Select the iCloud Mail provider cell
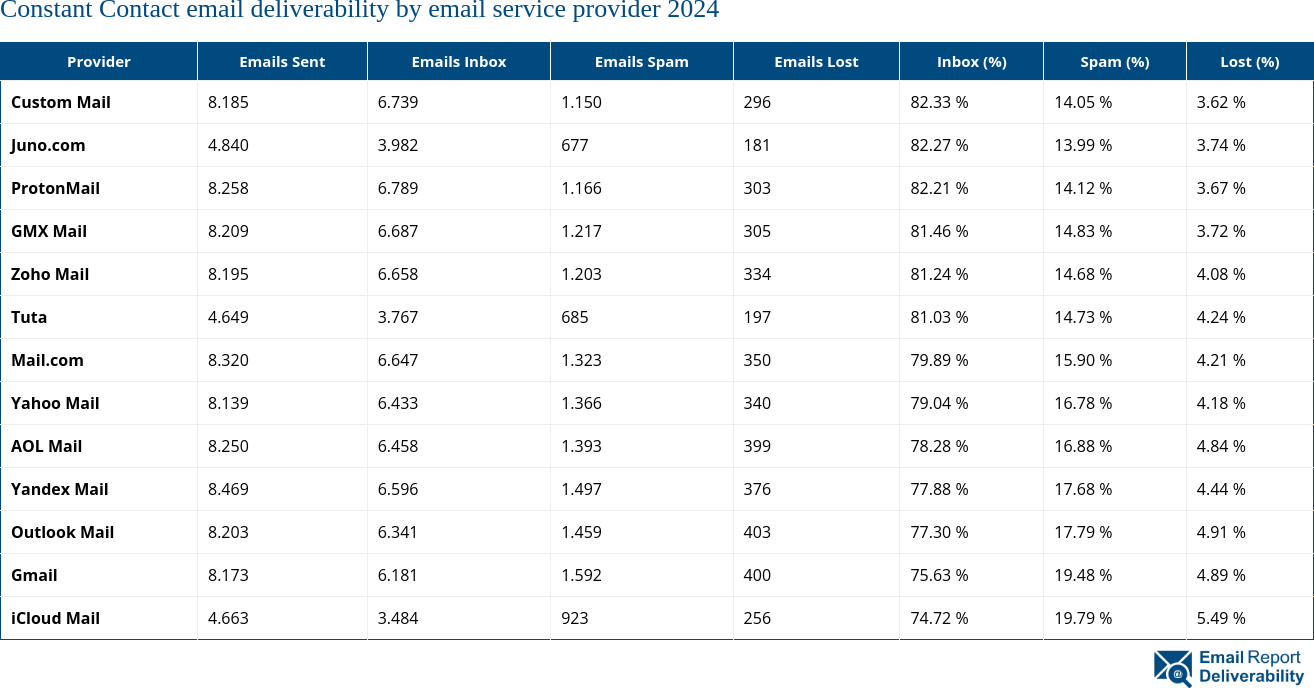Screen dimensions: 1314x688 point(99,618)
